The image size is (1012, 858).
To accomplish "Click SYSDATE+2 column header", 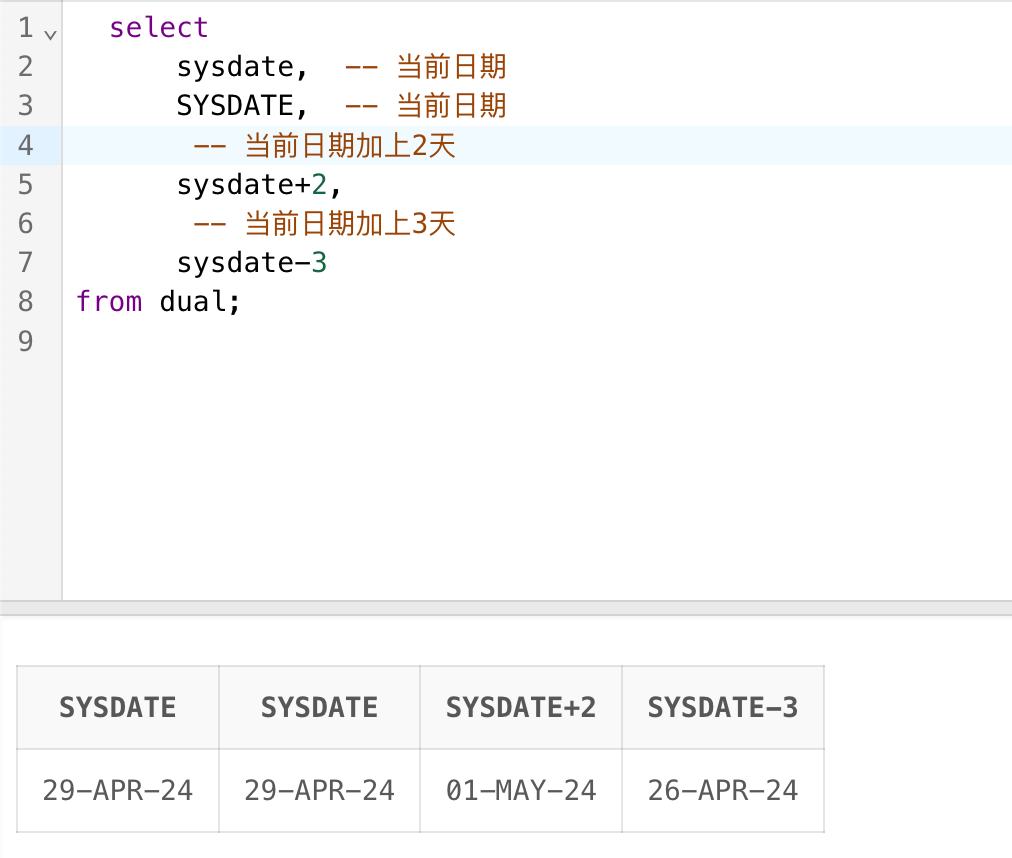I will click(x=521, y=708).
